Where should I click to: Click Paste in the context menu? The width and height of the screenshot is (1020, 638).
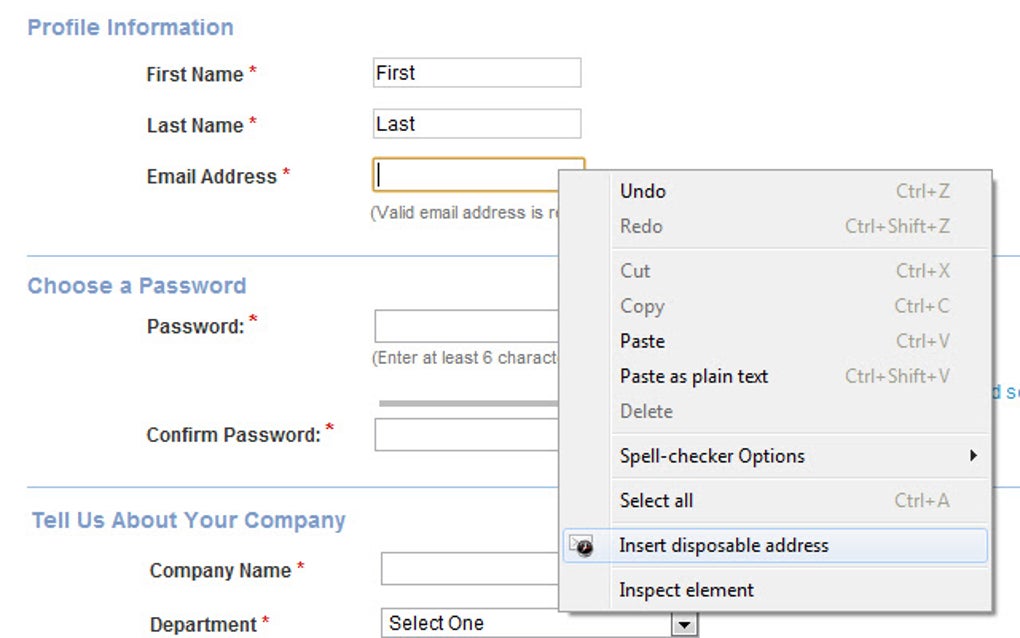click(642, 341)
